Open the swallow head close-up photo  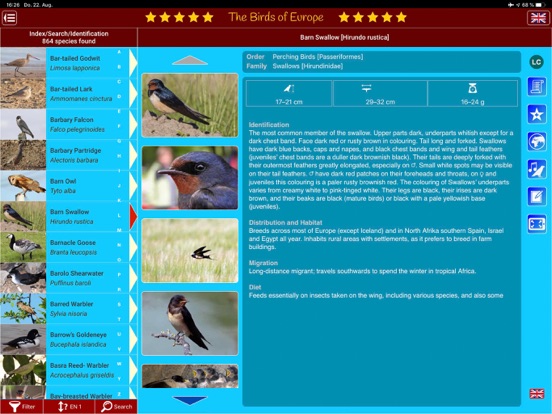click(x=190, y=178)
